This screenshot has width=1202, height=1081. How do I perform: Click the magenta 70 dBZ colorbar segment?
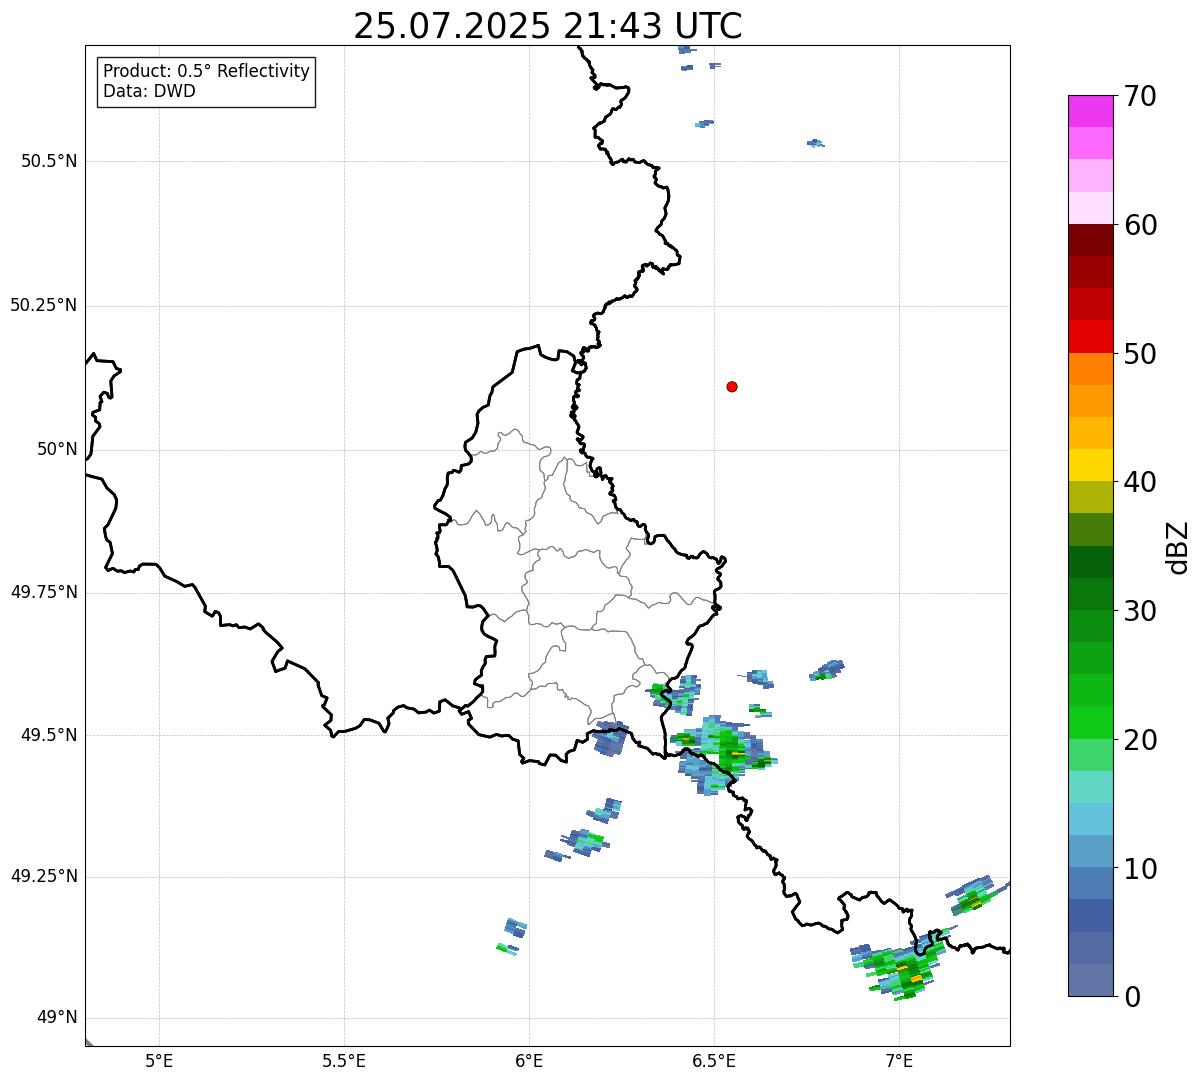pyautogui.click(x=1090, y=111)
